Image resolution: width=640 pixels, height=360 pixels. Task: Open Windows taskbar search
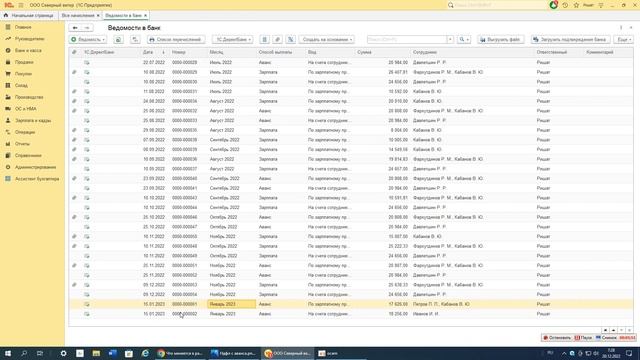24,353
